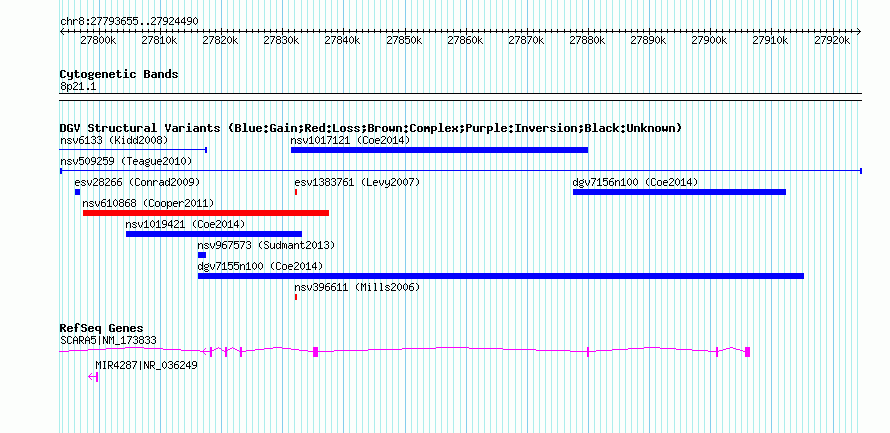
Task: Click the 27810k ruler tick label
Action: click(160, 41)
